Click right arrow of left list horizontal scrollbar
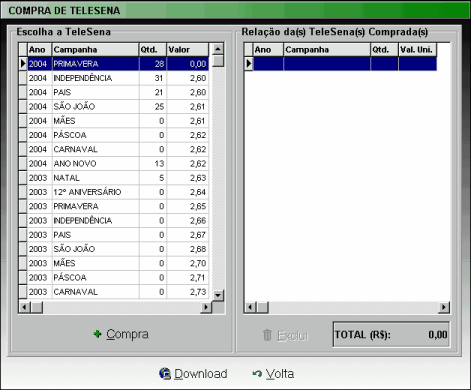The width and height of the screenshot is (471, 390). 206,307
